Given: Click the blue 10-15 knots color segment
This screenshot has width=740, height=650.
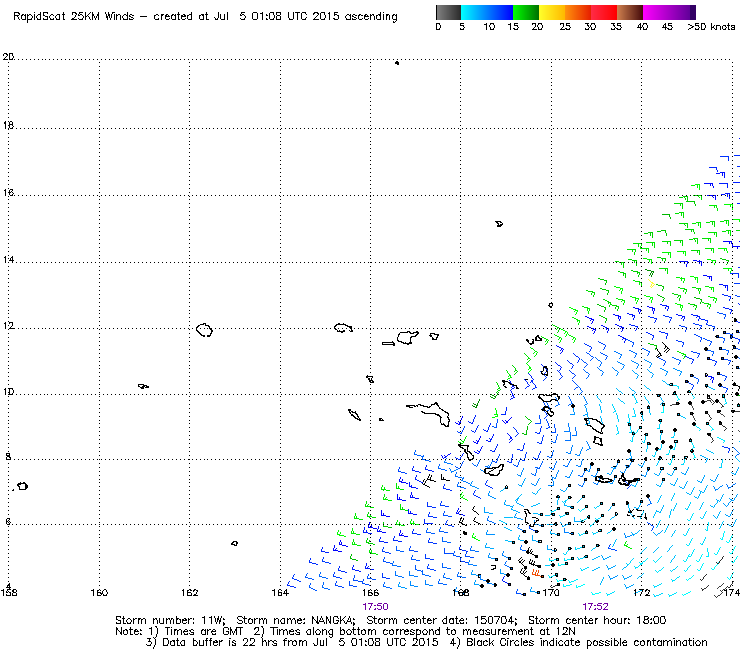Looking at the screenshot, I should click(x=499, y=12).
